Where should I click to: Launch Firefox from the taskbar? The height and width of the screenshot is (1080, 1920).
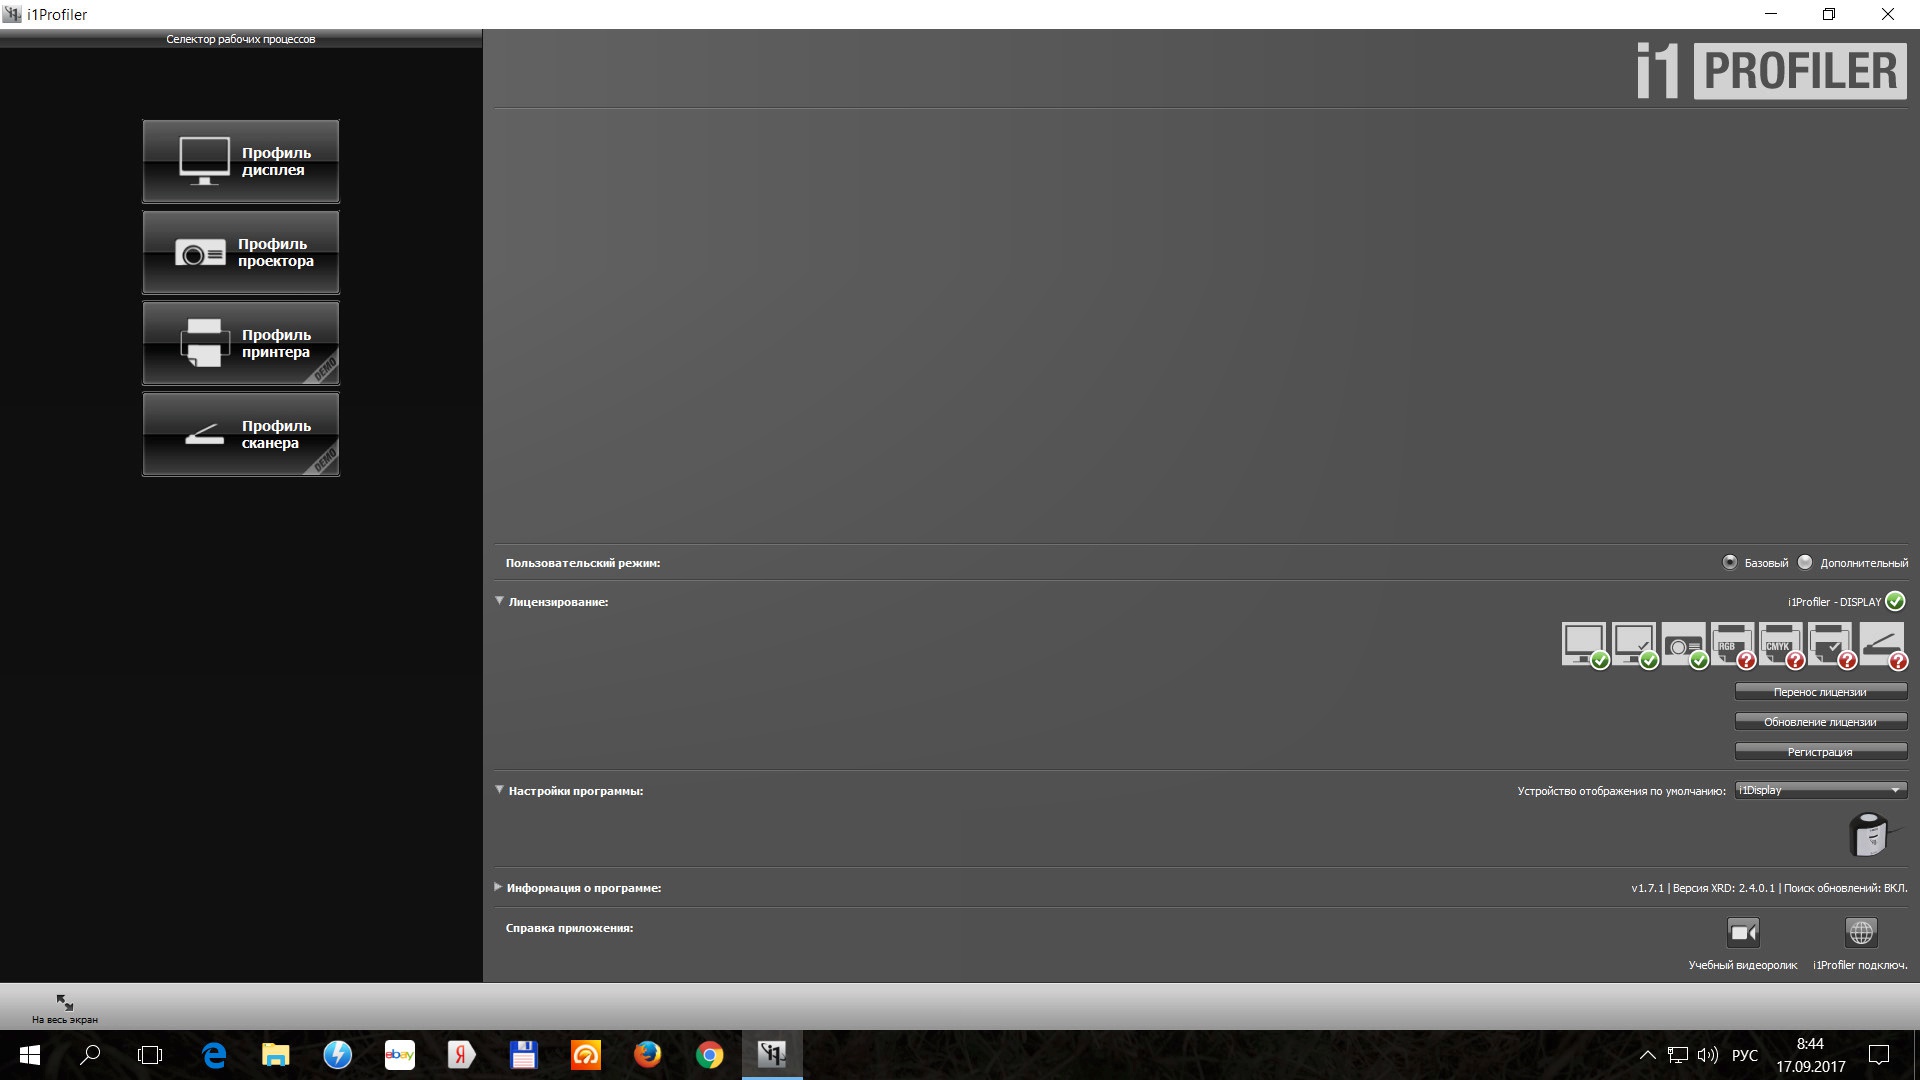tap(648, 1055)
